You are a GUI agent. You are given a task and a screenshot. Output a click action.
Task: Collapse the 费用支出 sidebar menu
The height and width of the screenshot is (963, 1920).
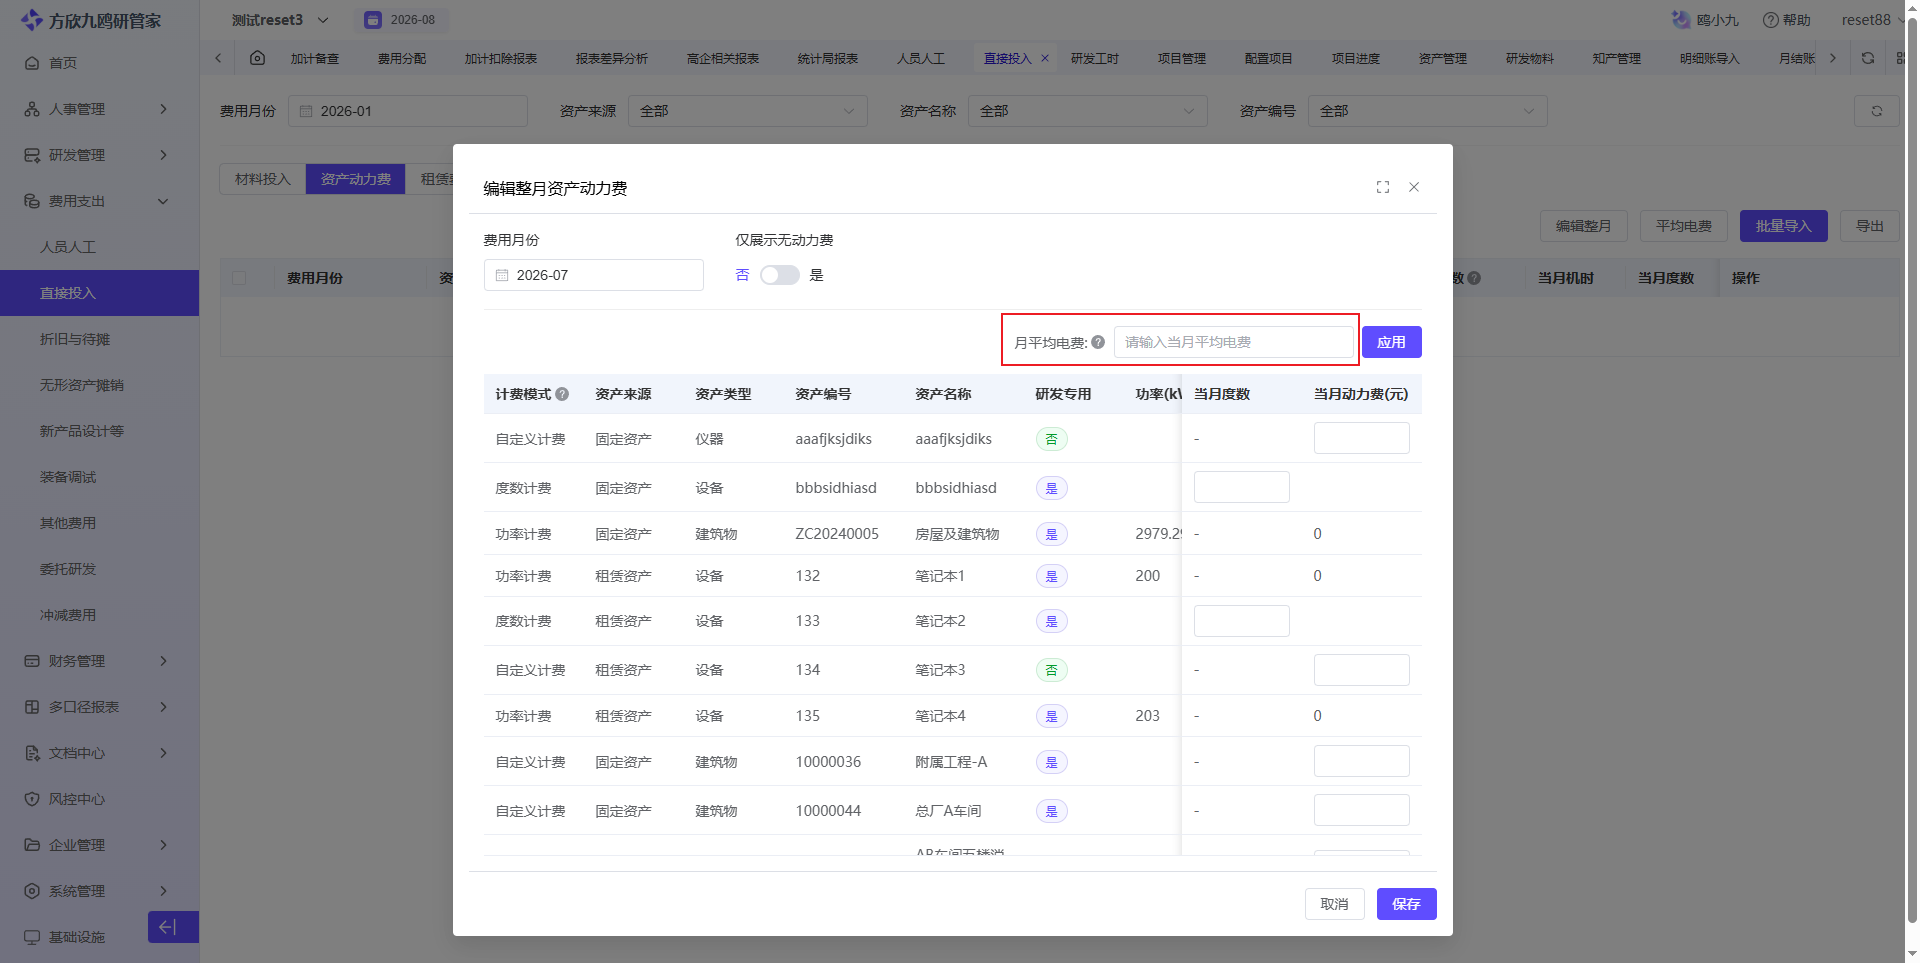pyautogui.click(x=100, y=201)
